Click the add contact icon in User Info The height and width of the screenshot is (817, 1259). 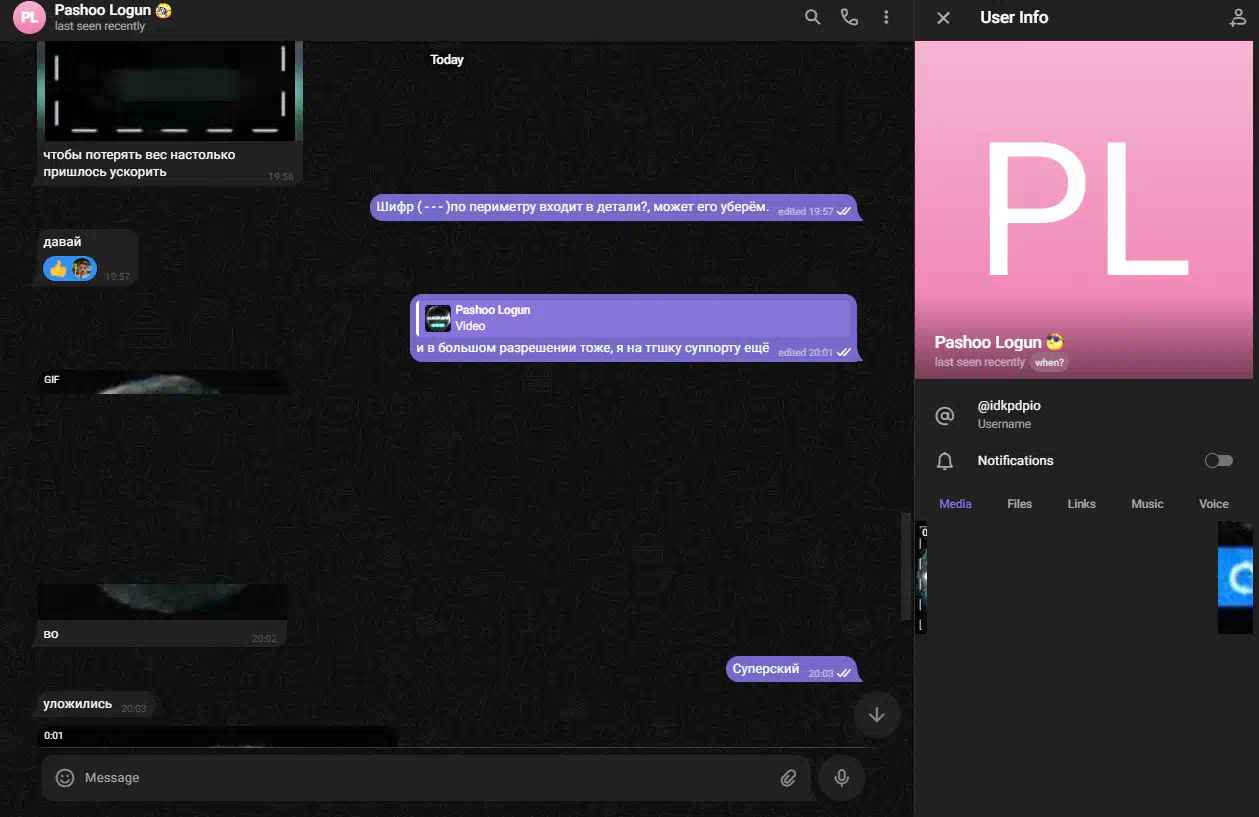click(1237, 18)
